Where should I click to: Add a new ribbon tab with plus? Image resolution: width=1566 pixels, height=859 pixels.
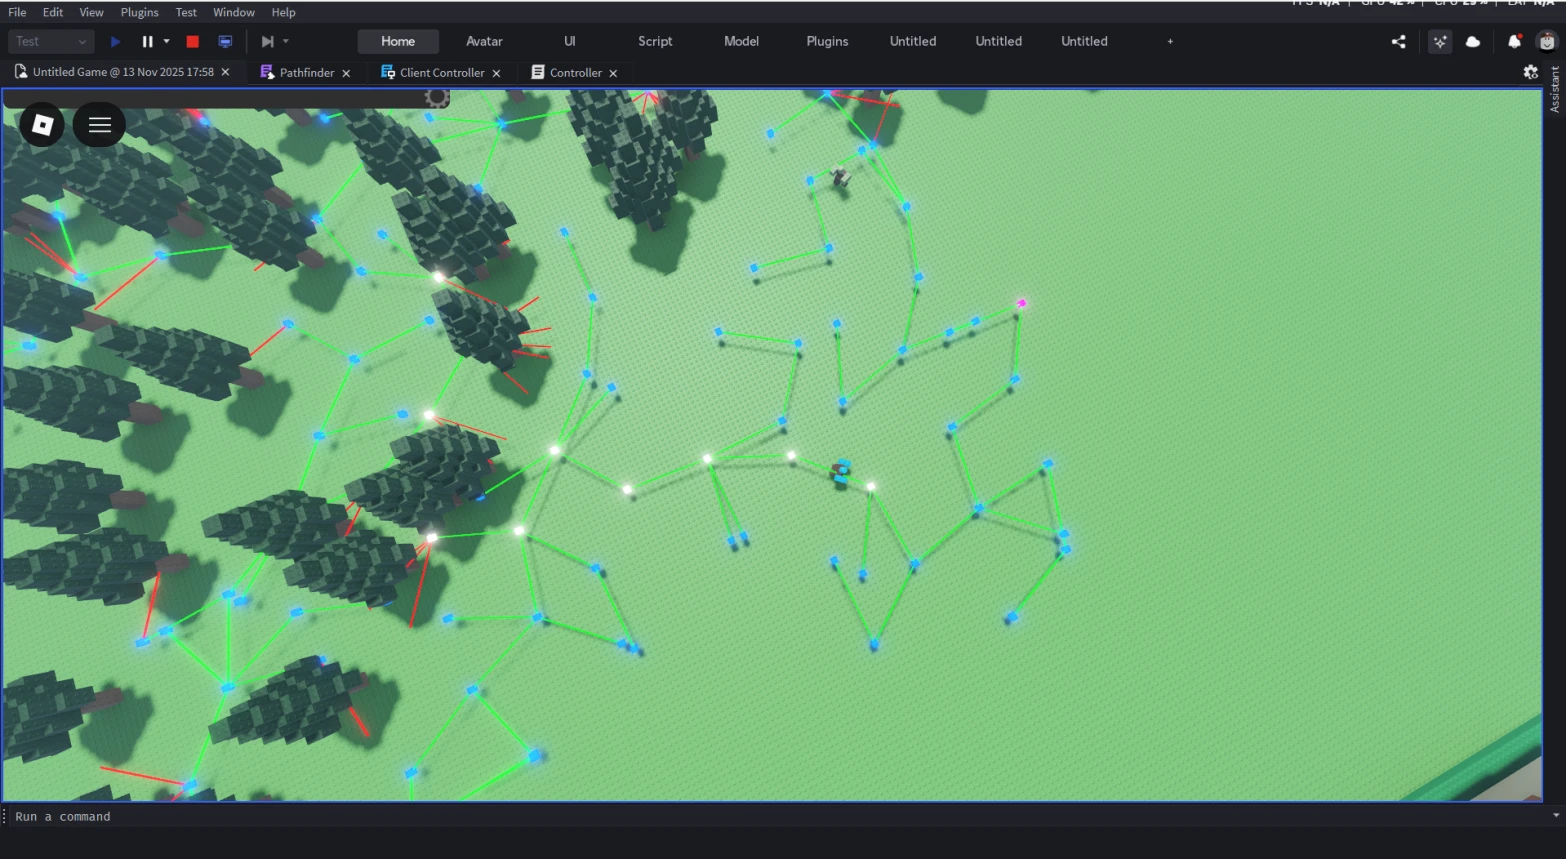pyautogui.click(x=1170, y=41)
